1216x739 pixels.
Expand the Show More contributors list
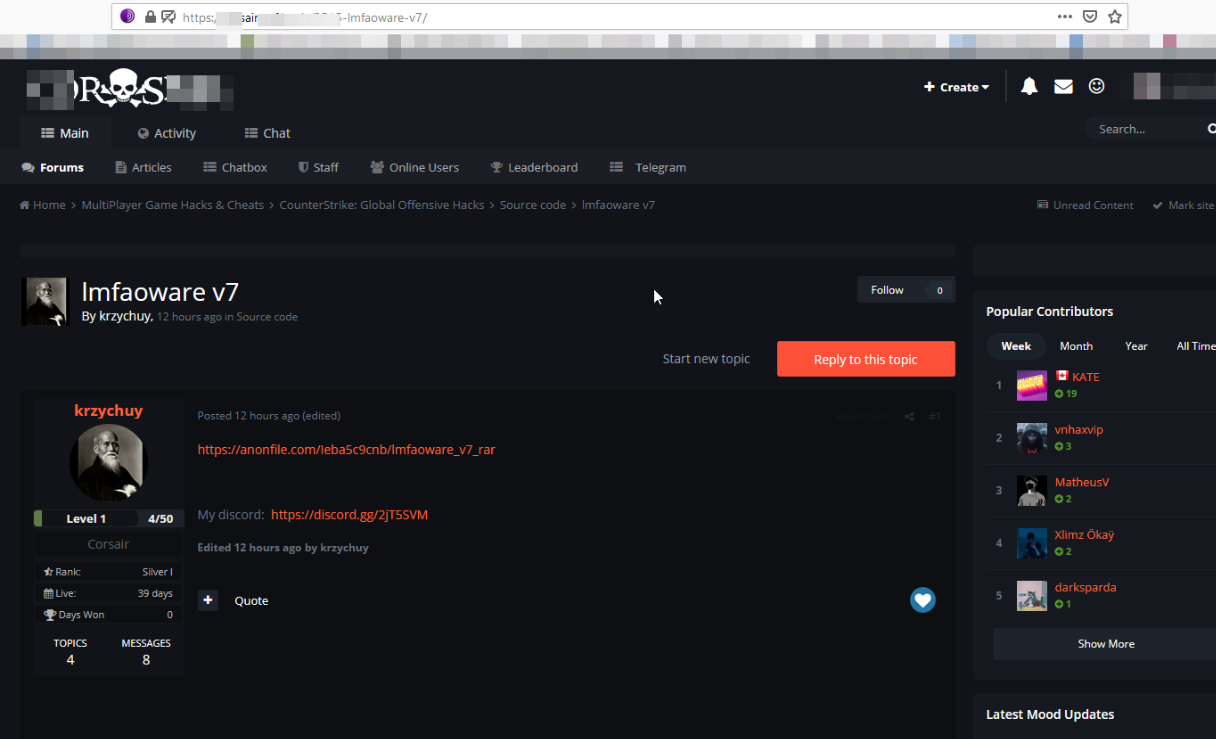point(1105,644)
